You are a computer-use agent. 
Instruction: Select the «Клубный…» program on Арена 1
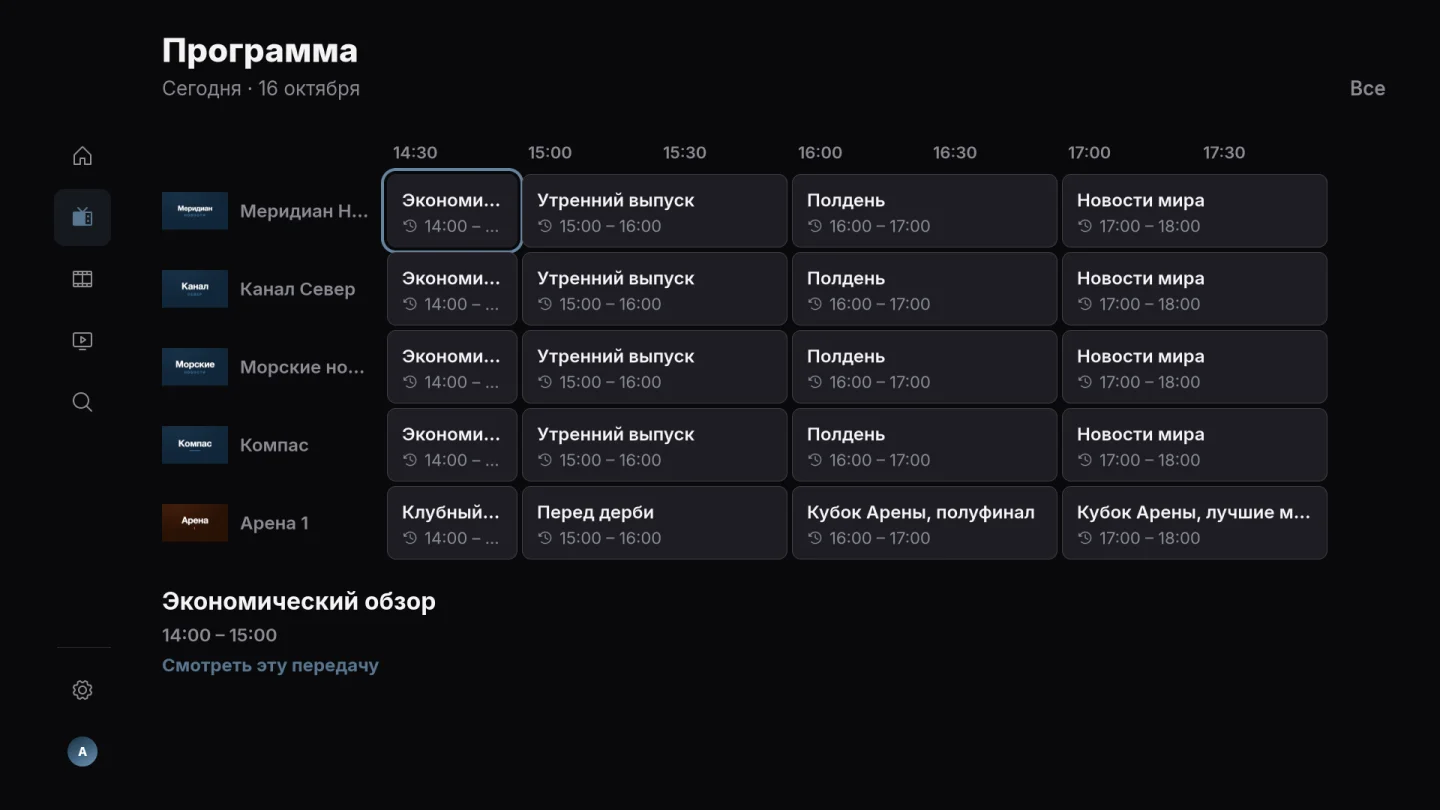tap(452, 523)
